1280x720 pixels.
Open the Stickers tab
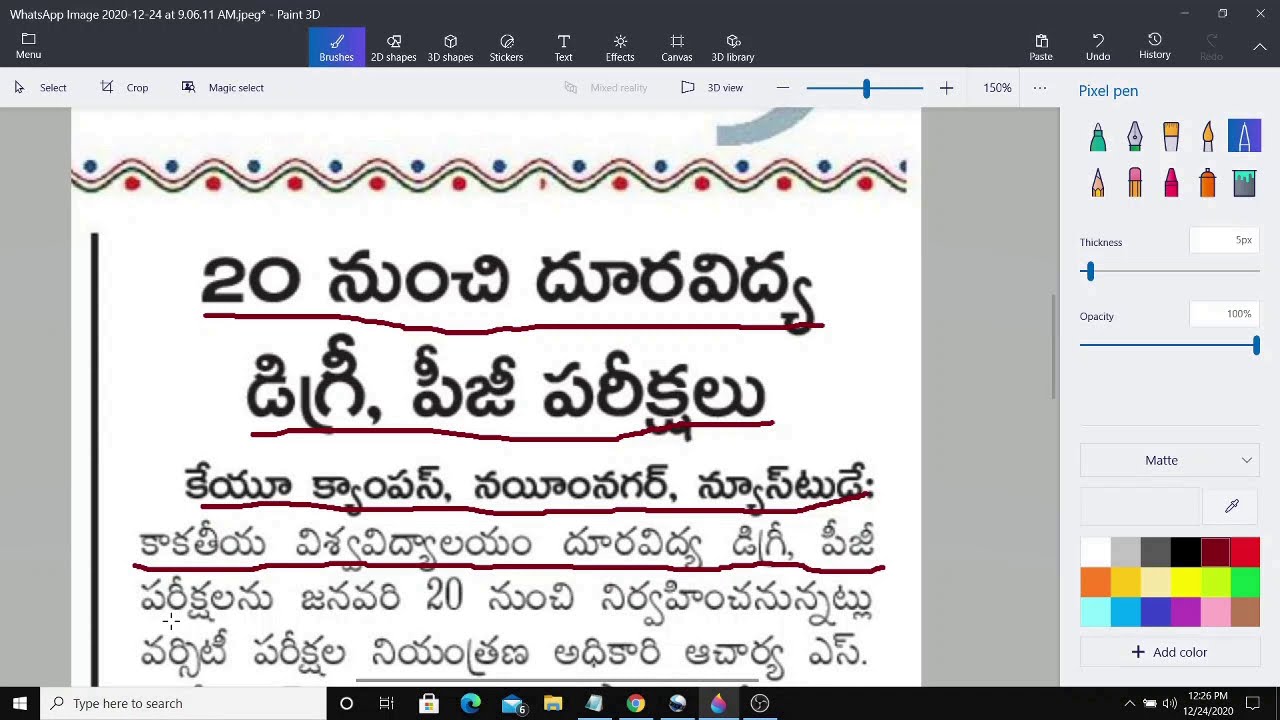(x=506, y=47)
